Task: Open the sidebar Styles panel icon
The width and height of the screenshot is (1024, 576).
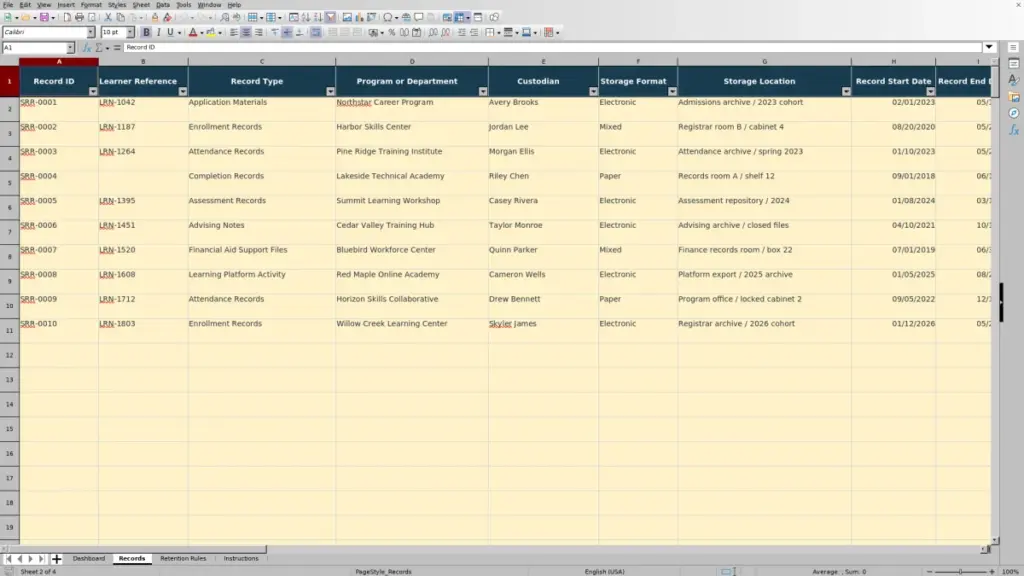Action: click(x=1014, y=80)
